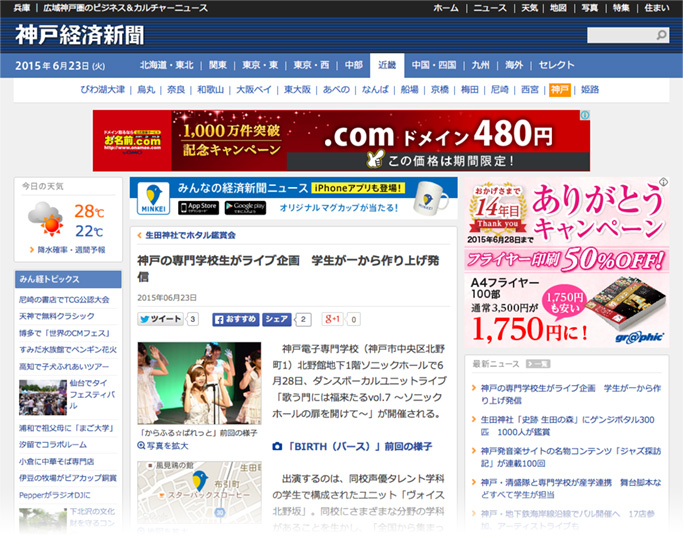The width and height of the screenshot is (683, 539).
Task: Select the 東京・東 region tab
Action: tap(260, 65)
